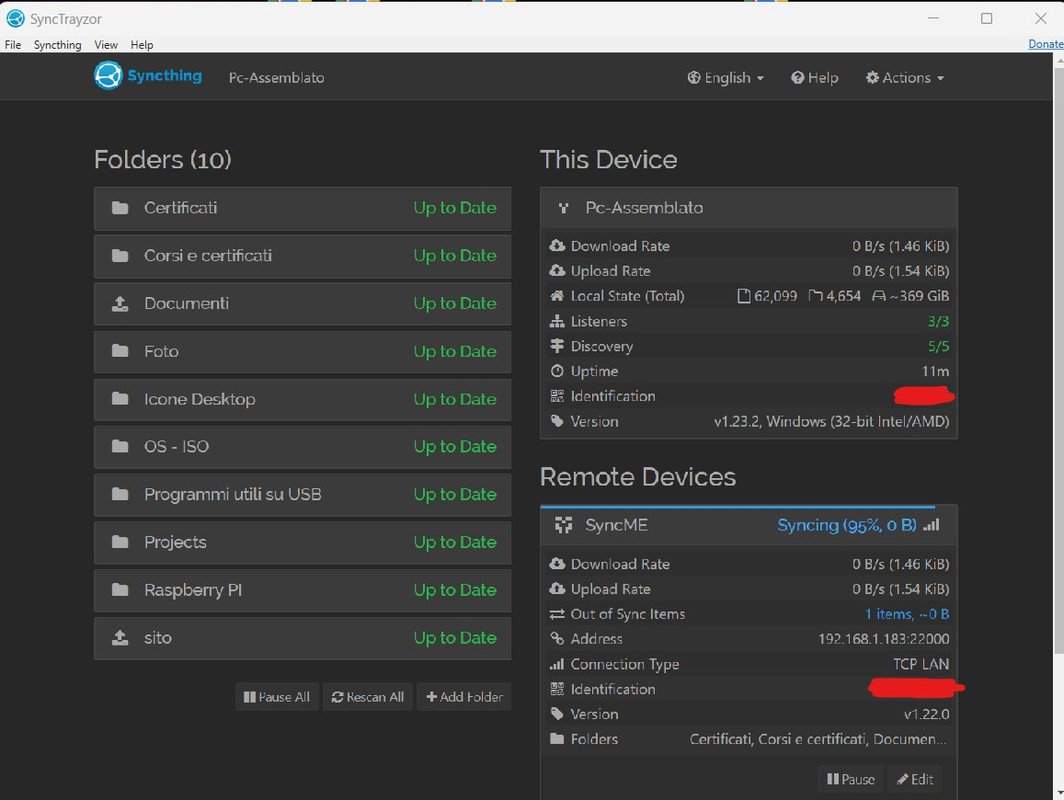Click the SyncME sync progress bar
Viewport: 1064px width, 800px height.
(738, 506)
